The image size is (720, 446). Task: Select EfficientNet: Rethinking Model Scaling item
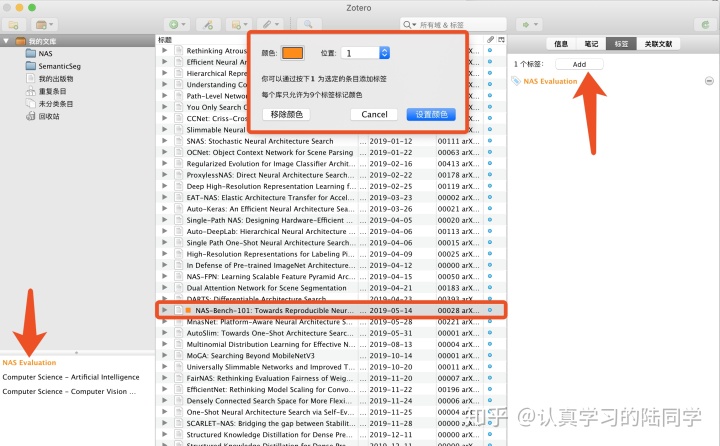click(x=270, y=390)
